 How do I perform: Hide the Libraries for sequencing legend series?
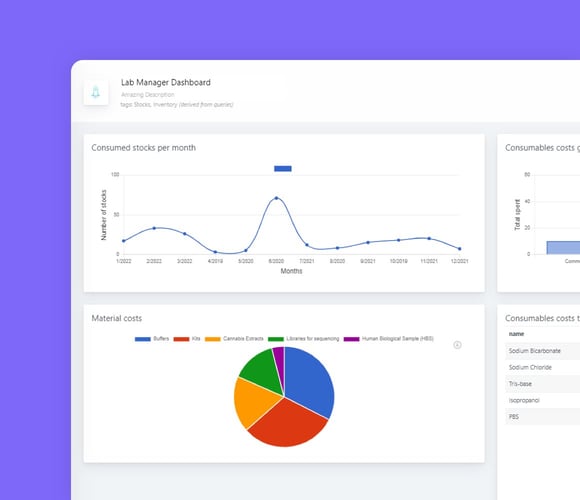(303, 339)
